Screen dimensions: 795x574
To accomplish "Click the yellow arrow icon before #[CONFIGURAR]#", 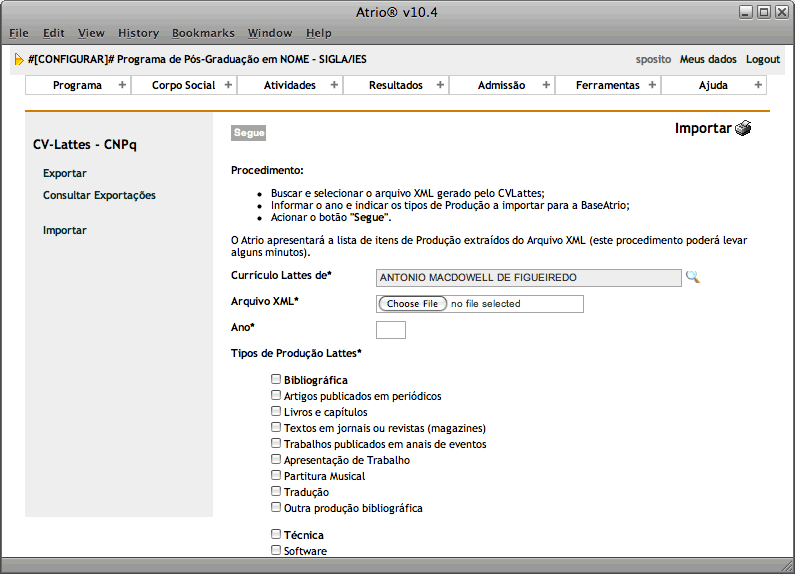I will [19, 60].
